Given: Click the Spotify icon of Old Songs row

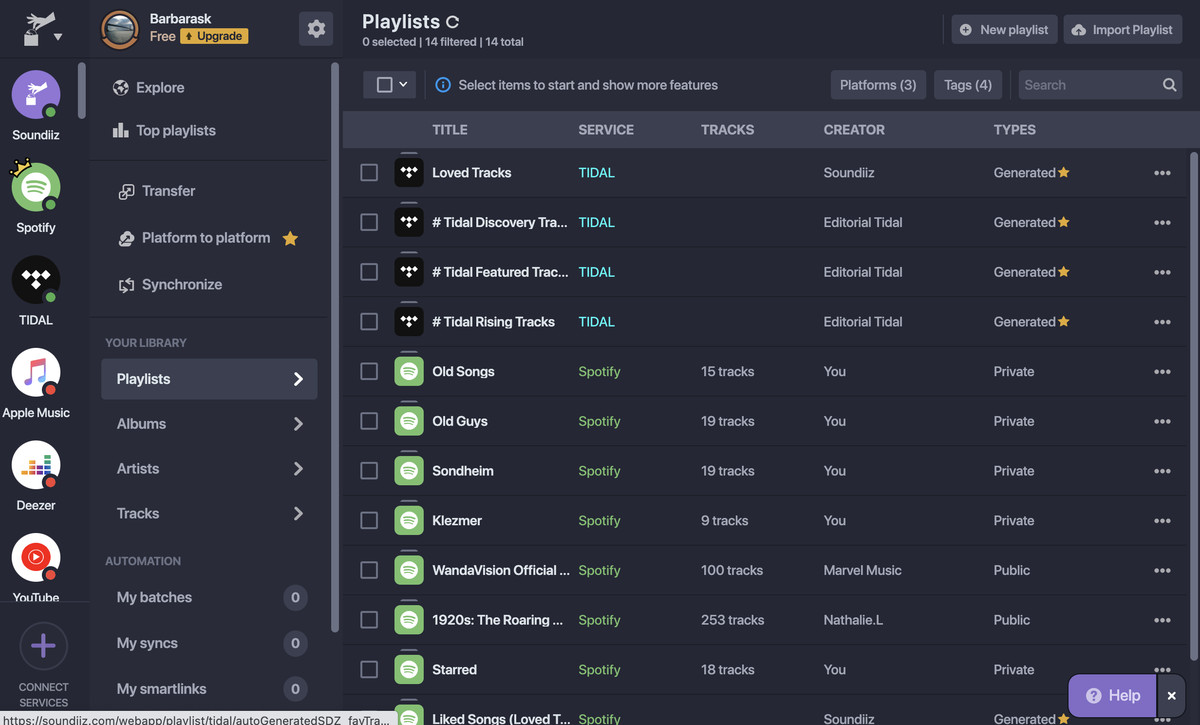Looking at the screenshot, I should (409, 371).
